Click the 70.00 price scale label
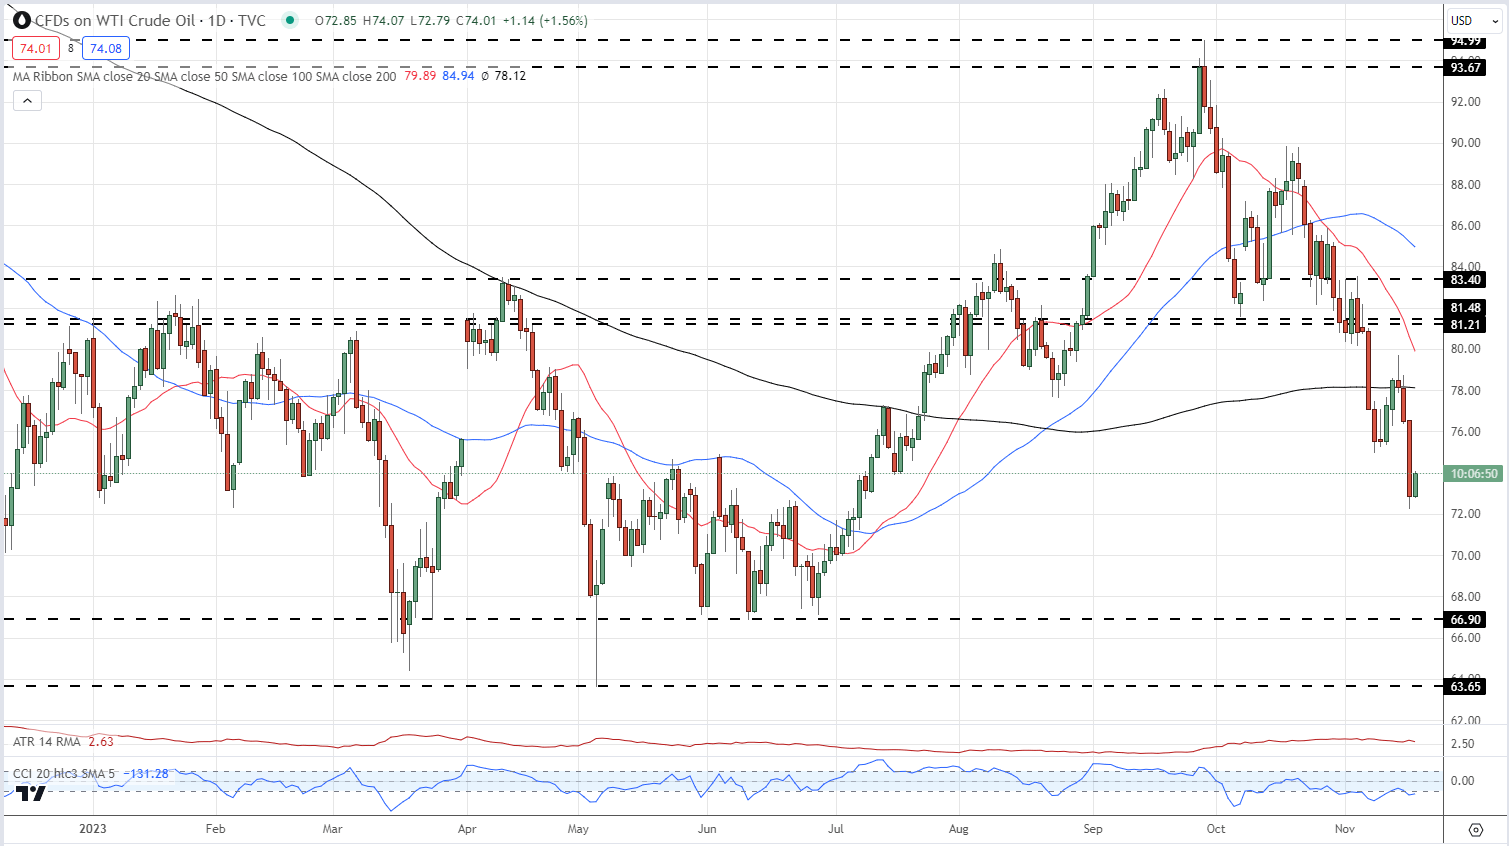This screenshot has width=1509, height=846. tap(1466, 556)
